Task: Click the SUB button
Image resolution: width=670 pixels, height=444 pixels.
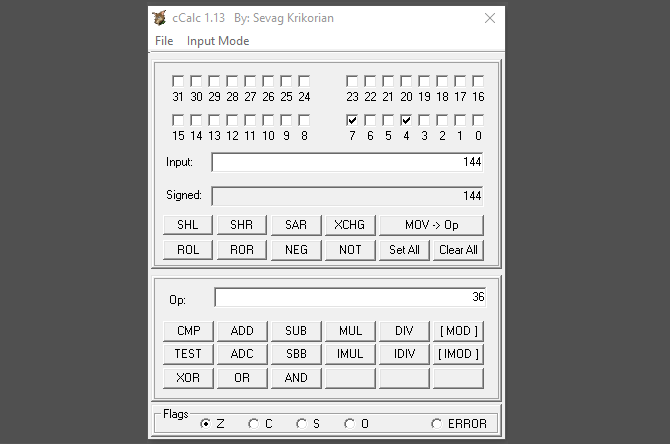Action: coord(296,331)
